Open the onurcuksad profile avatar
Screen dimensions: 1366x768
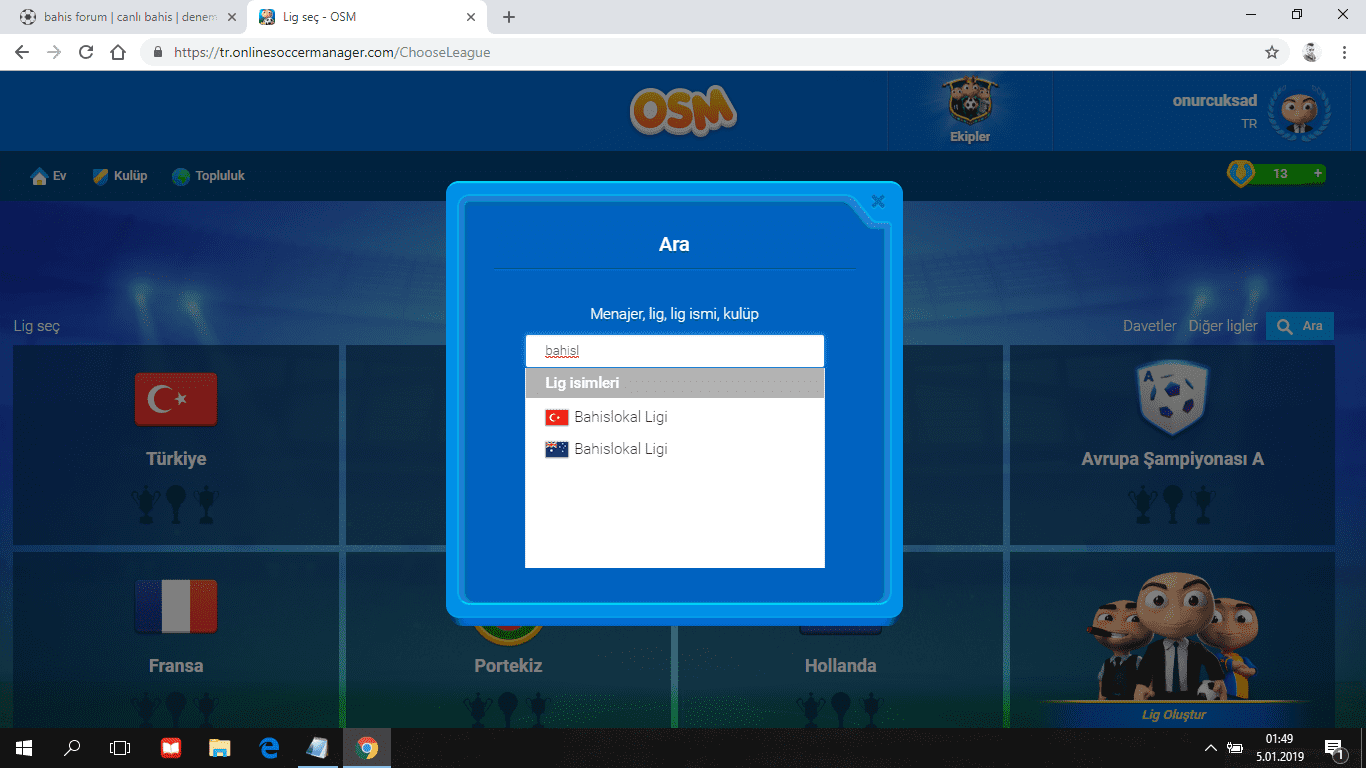1300,111
